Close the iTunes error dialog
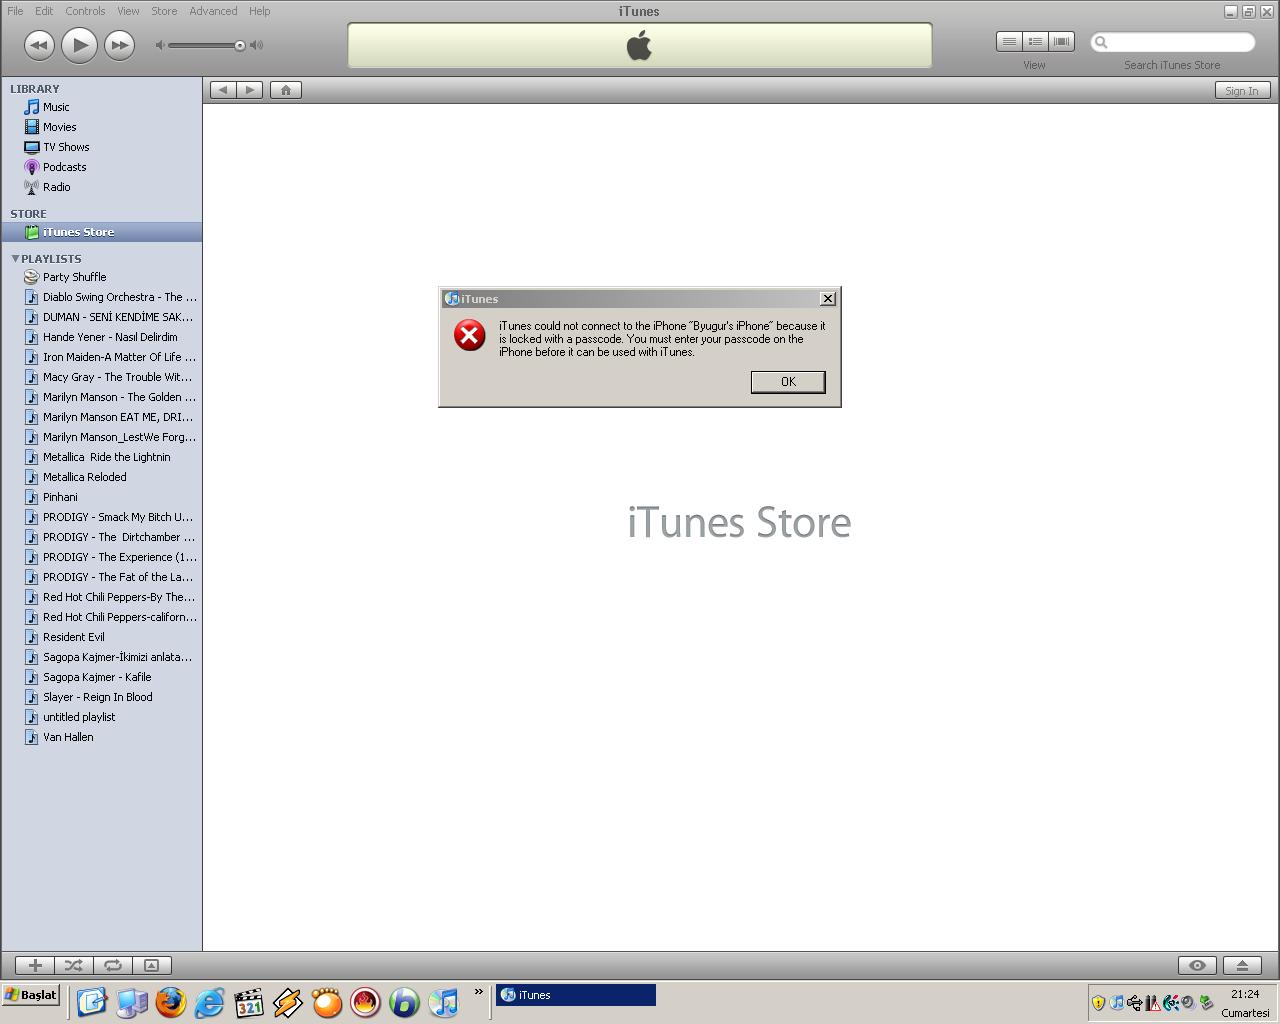This screenshot has height=1024, width=1280. pos(827,299)
